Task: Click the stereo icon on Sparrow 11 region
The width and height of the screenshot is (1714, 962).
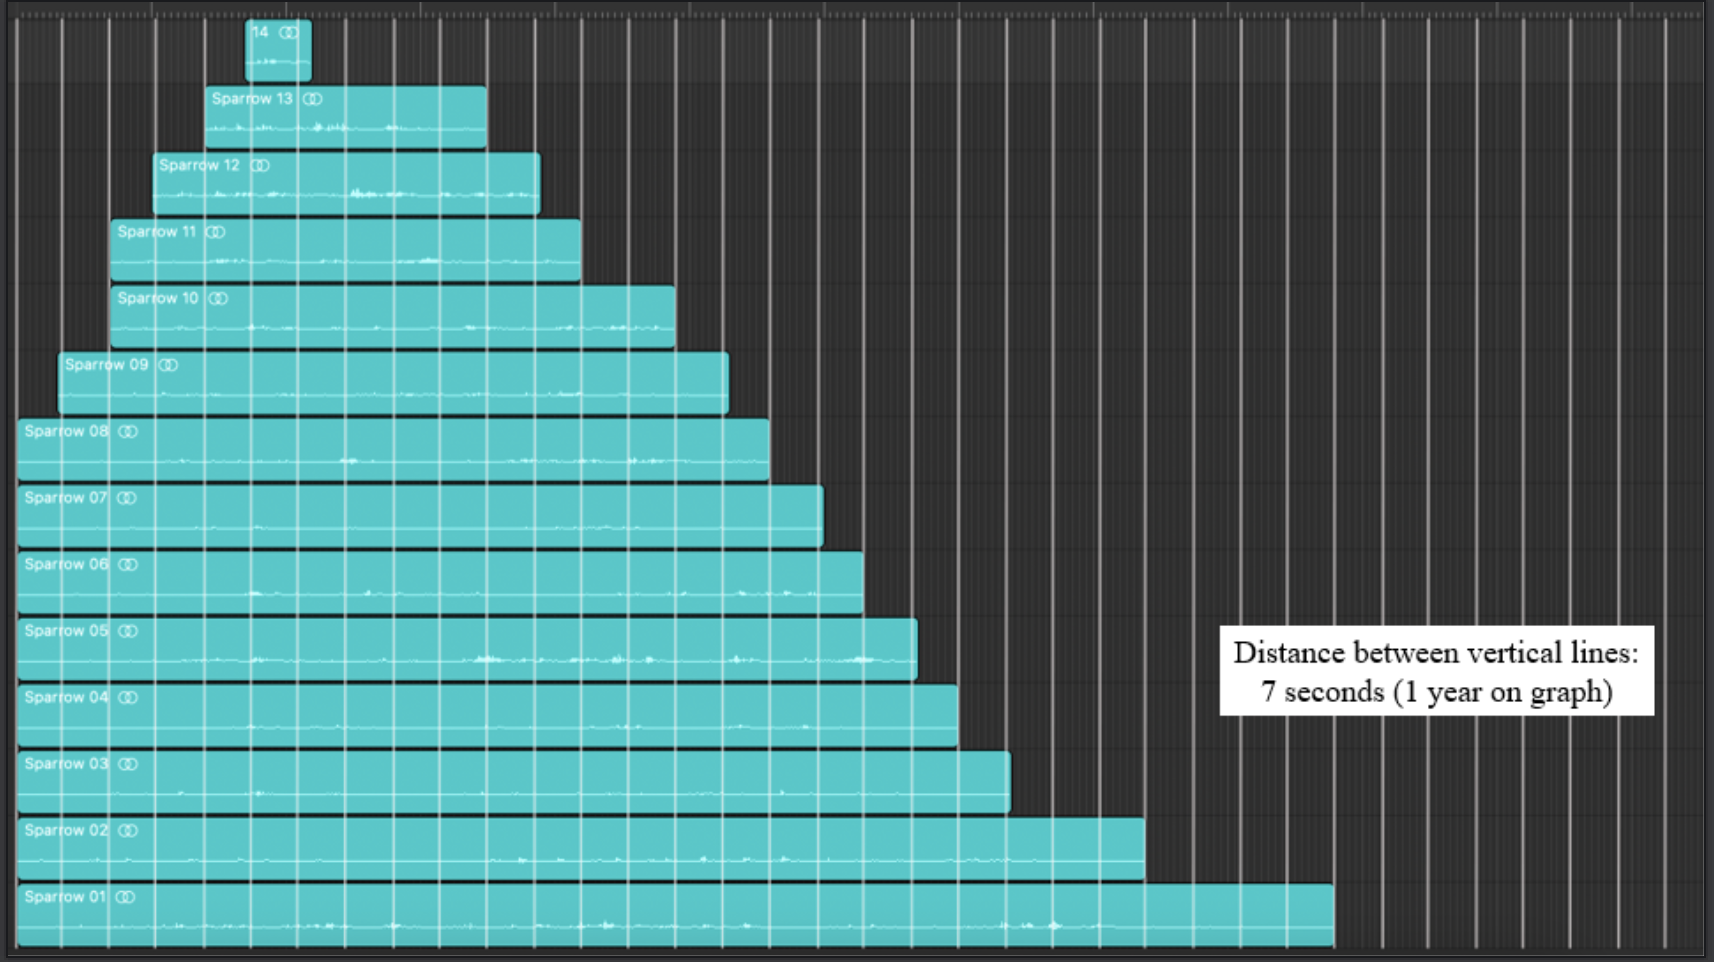Action: point(215,232)
